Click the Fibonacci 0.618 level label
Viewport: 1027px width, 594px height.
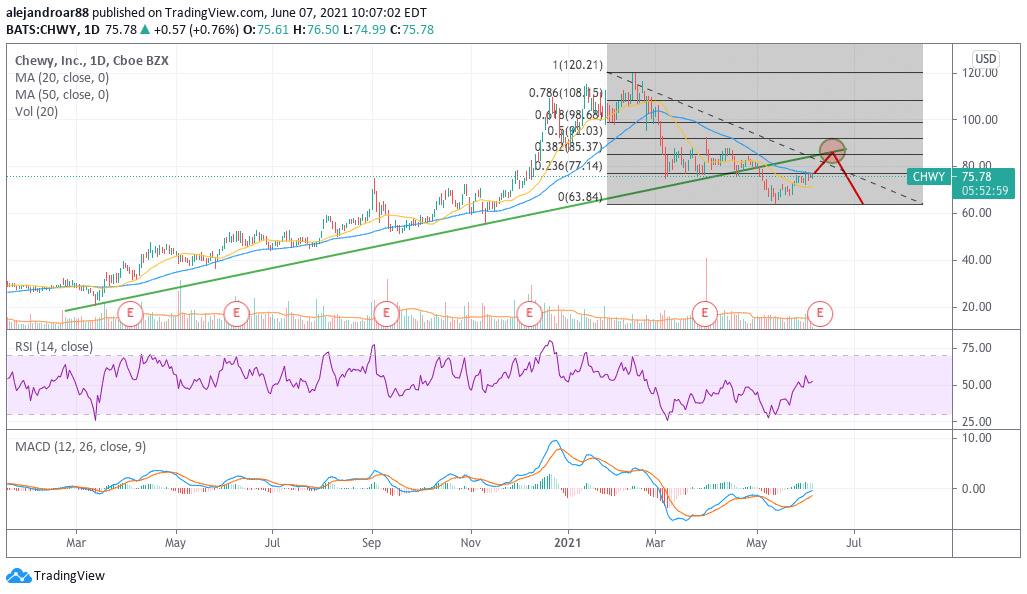[569, 115]
